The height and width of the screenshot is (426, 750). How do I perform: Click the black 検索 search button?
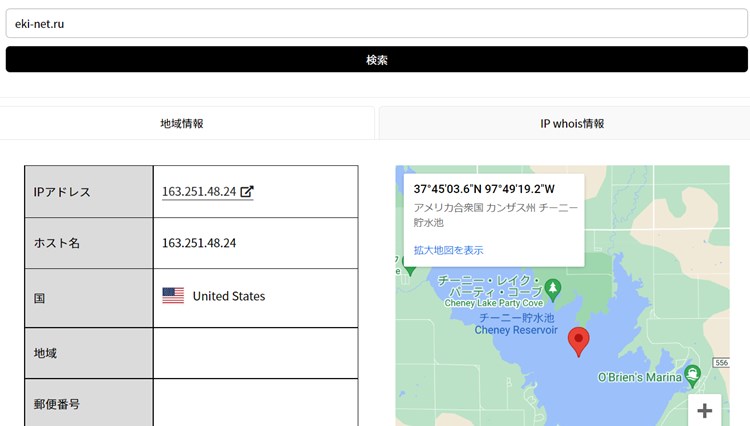(x=376, y=59)
